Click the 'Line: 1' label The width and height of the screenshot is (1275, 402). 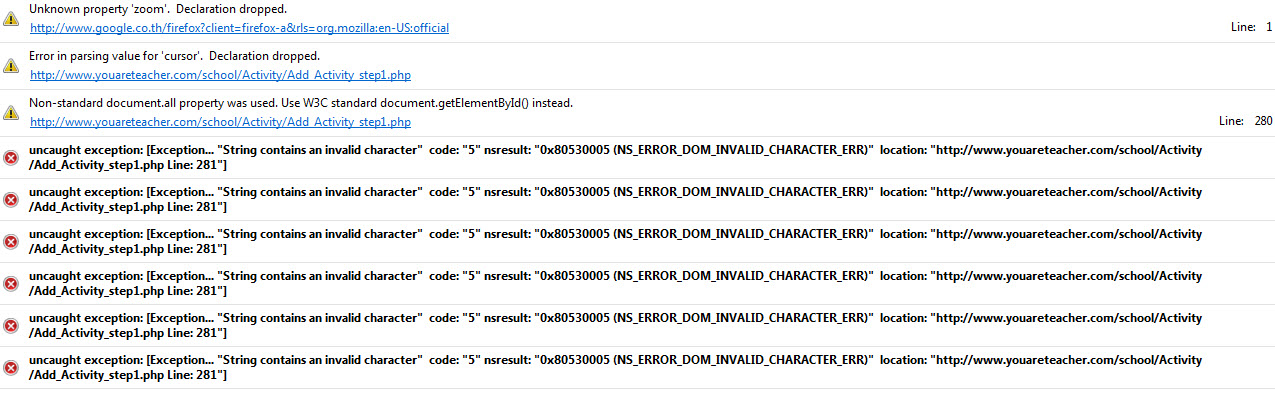[1251, 28]
